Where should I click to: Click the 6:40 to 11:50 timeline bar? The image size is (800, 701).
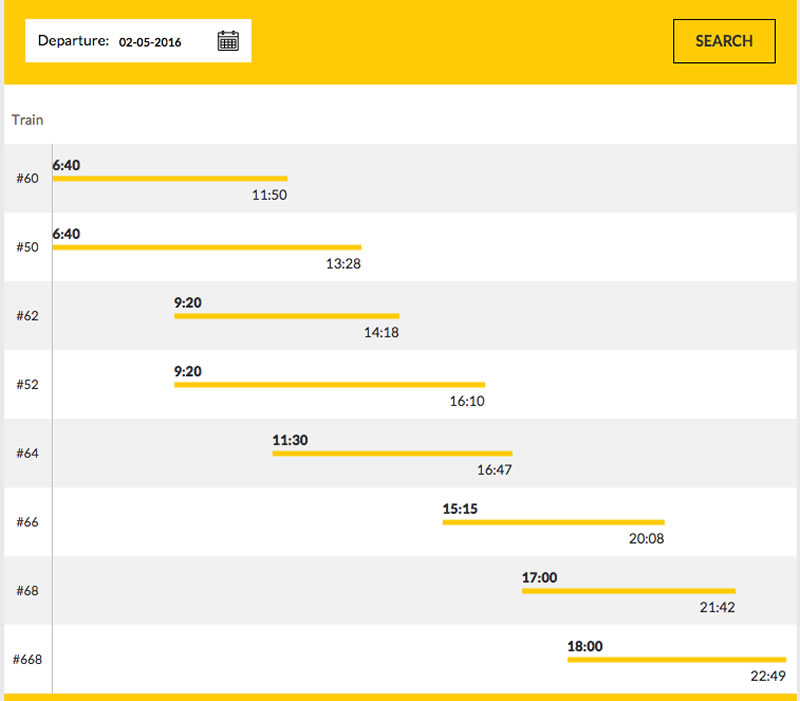(170, 179)
